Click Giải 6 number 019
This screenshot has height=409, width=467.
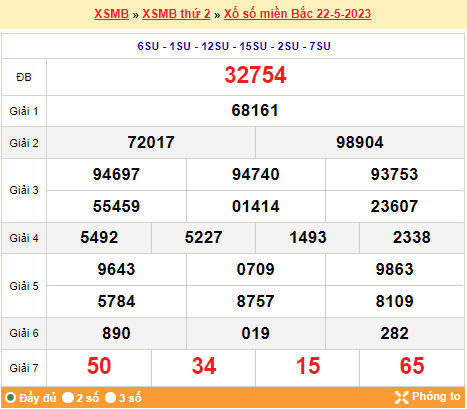click(x=256, y=333)
